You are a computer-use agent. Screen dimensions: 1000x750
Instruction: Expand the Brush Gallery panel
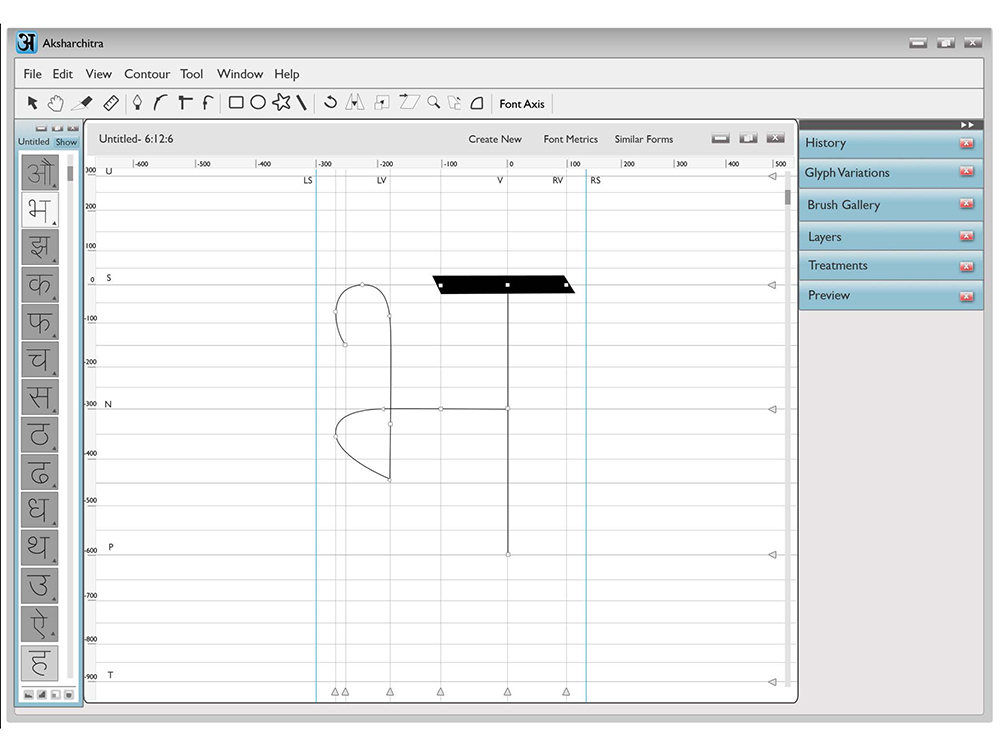coord(843,205)
